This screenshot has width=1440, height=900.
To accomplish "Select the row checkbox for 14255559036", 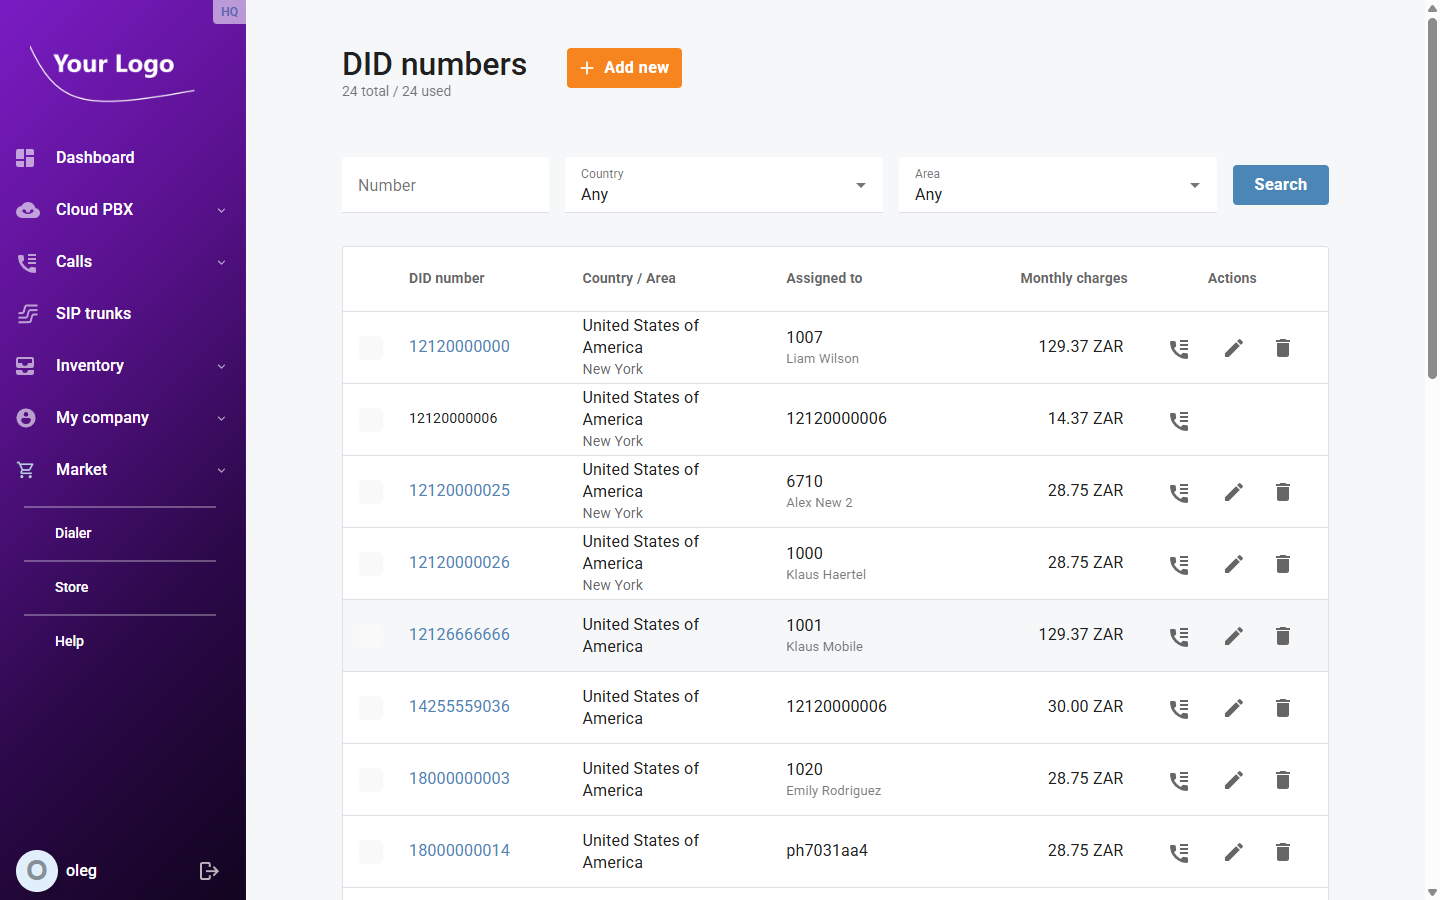I will [x=370, y=707].
